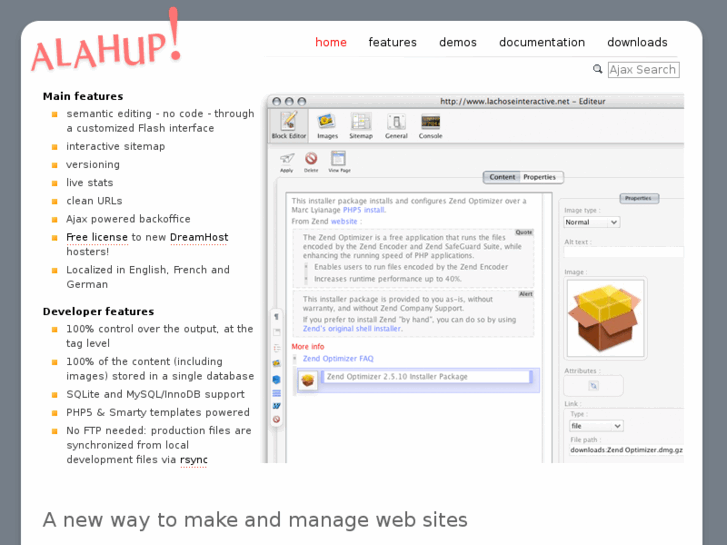This screenshot has height=545, width=727.
Task: Open the features navigation item
Action: [392, 42]
